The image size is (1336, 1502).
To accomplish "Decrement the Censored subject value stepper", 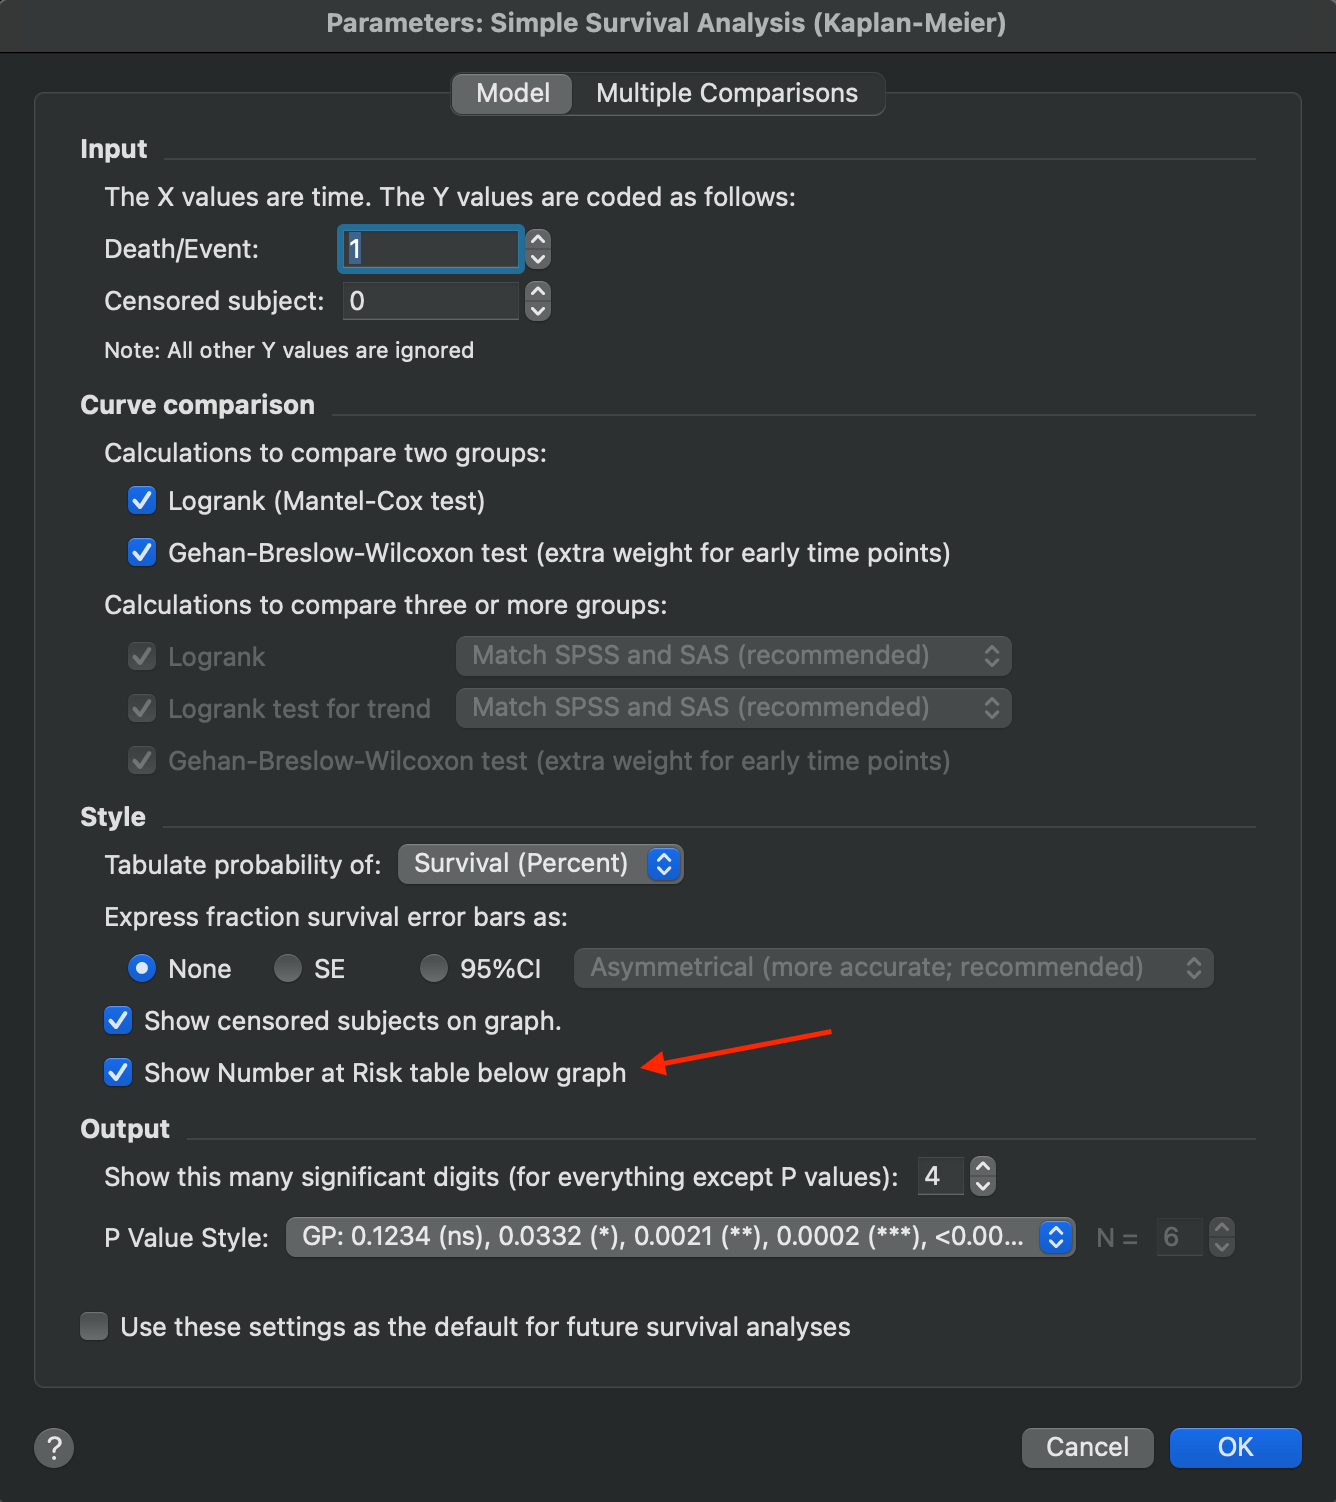I will coord(536,311).
